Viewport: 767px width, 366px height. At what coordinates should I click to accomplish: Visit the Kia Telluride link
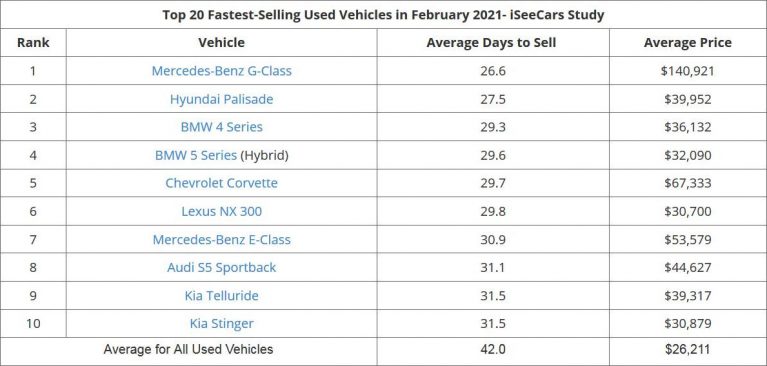pyautogui.click(x=222, y=296)
